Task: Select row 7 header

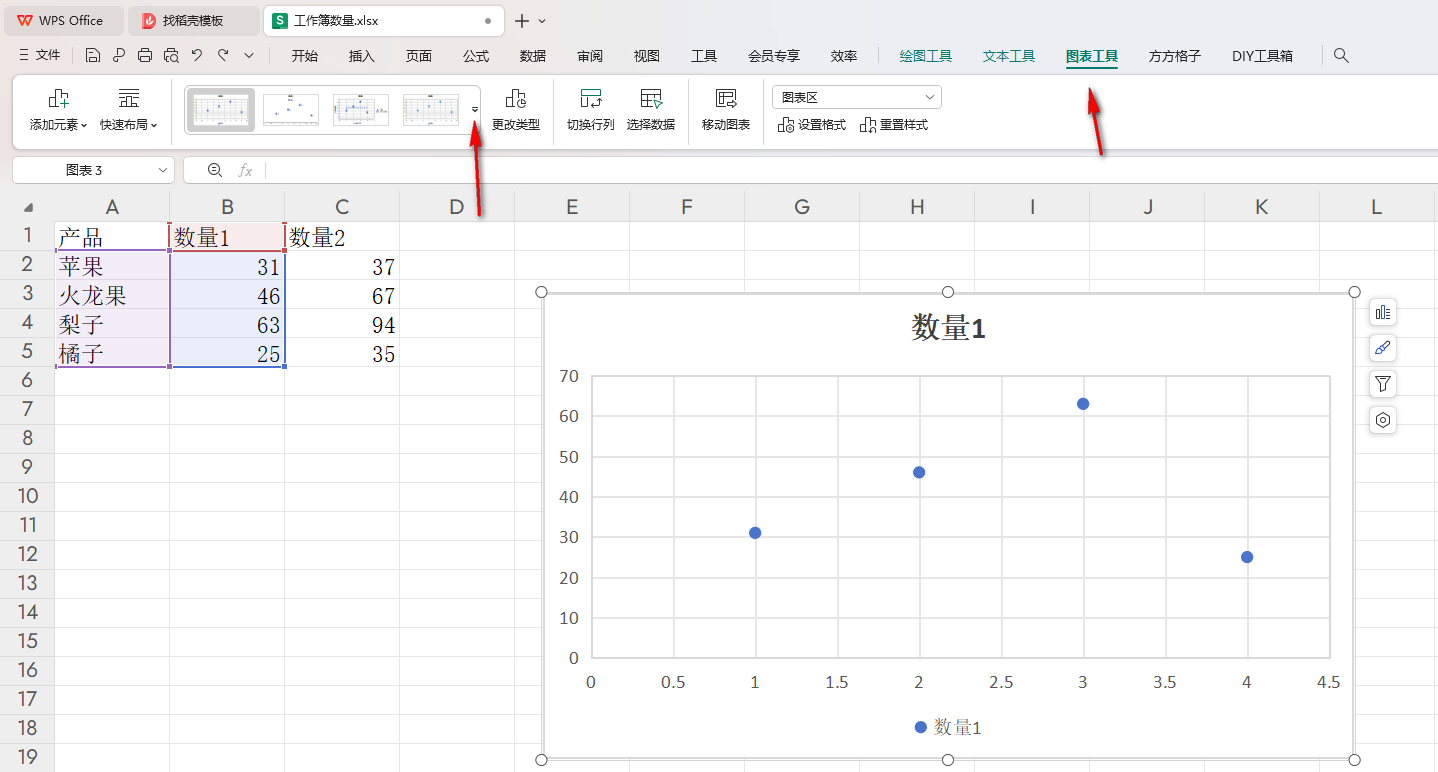Action: [27, 409]
